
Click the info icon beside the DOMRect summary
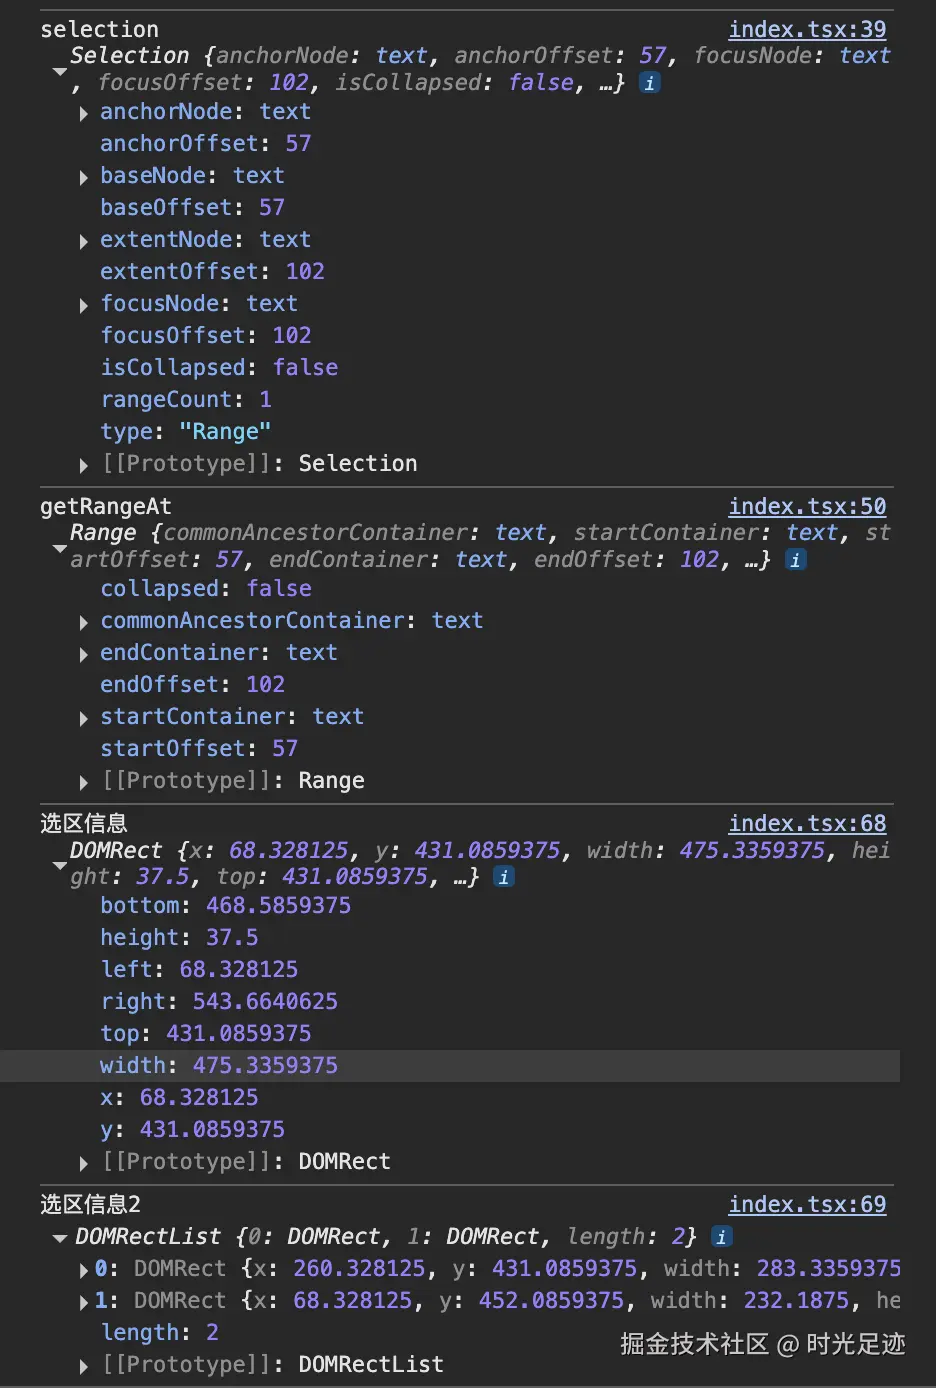pyautogui.click(x=504, y=877)
